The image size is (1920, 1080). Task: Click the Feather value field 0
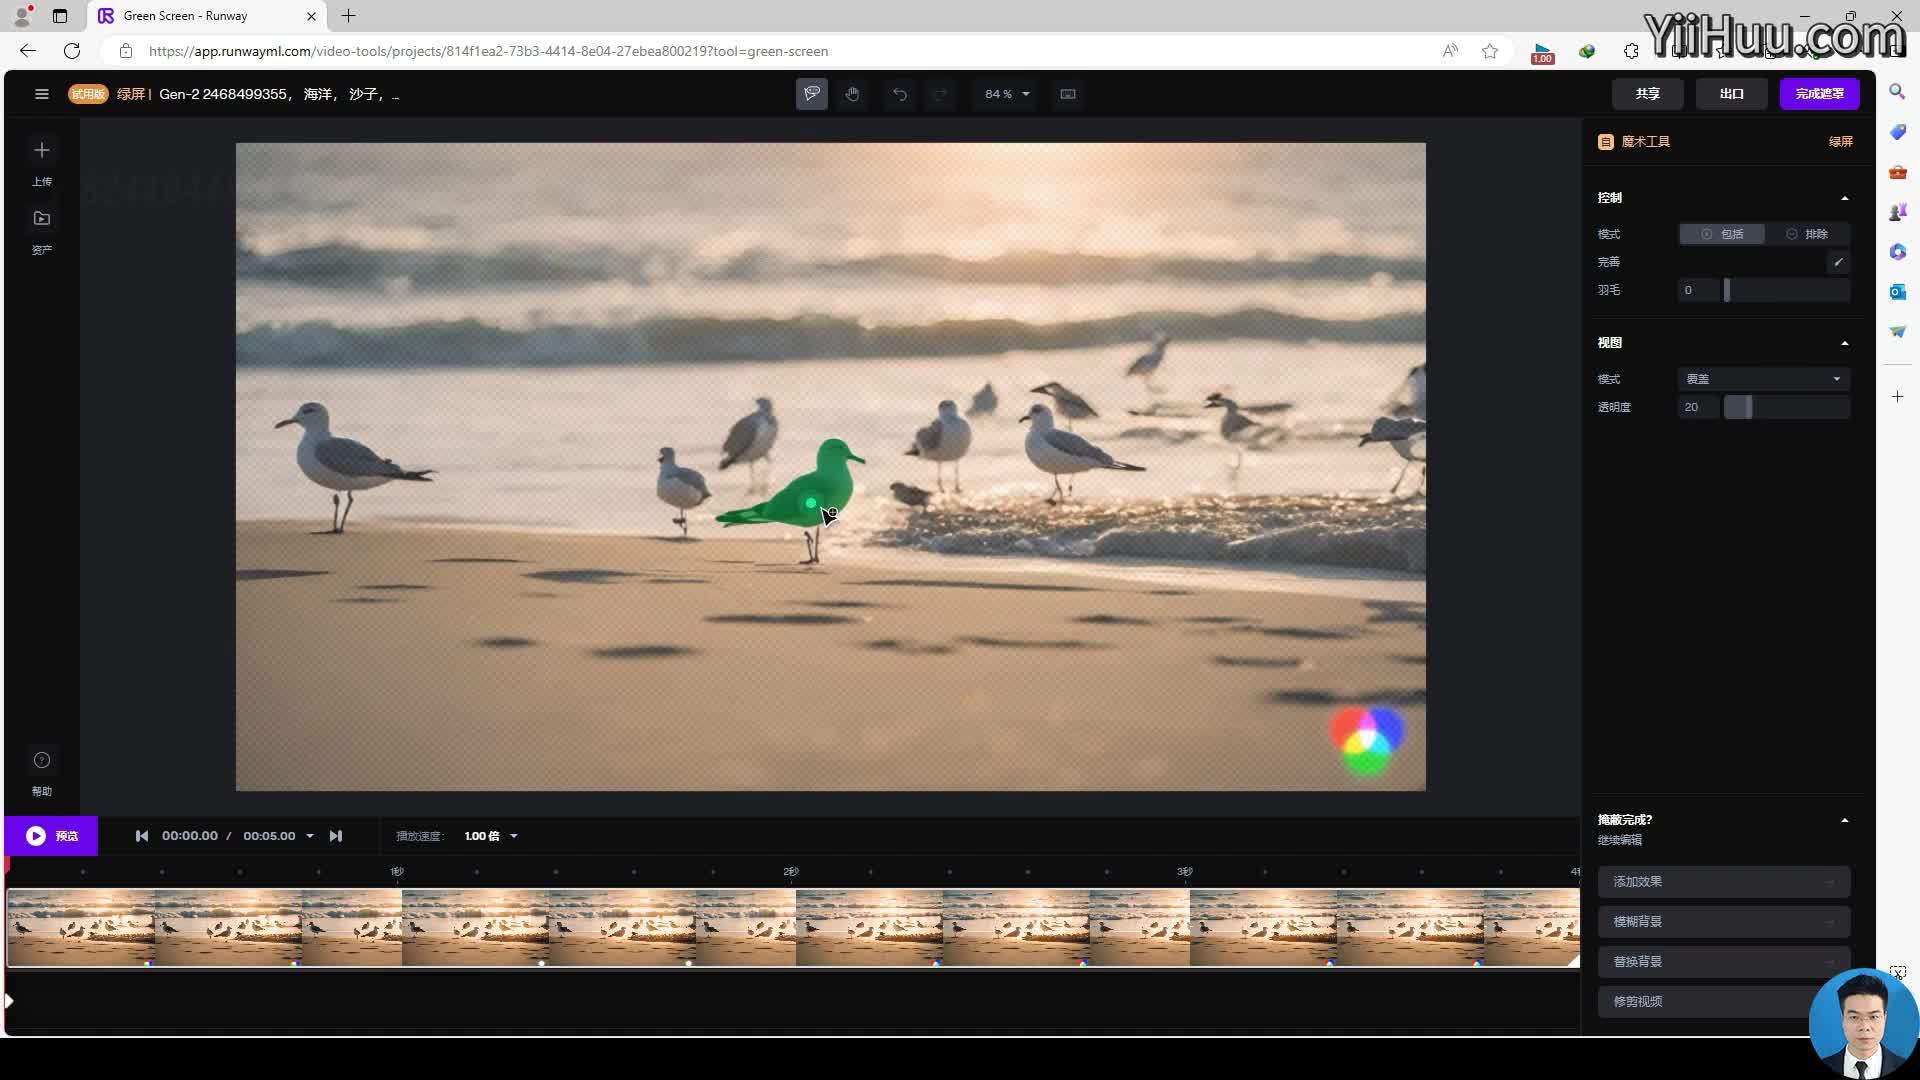[x=1698, y=290]
